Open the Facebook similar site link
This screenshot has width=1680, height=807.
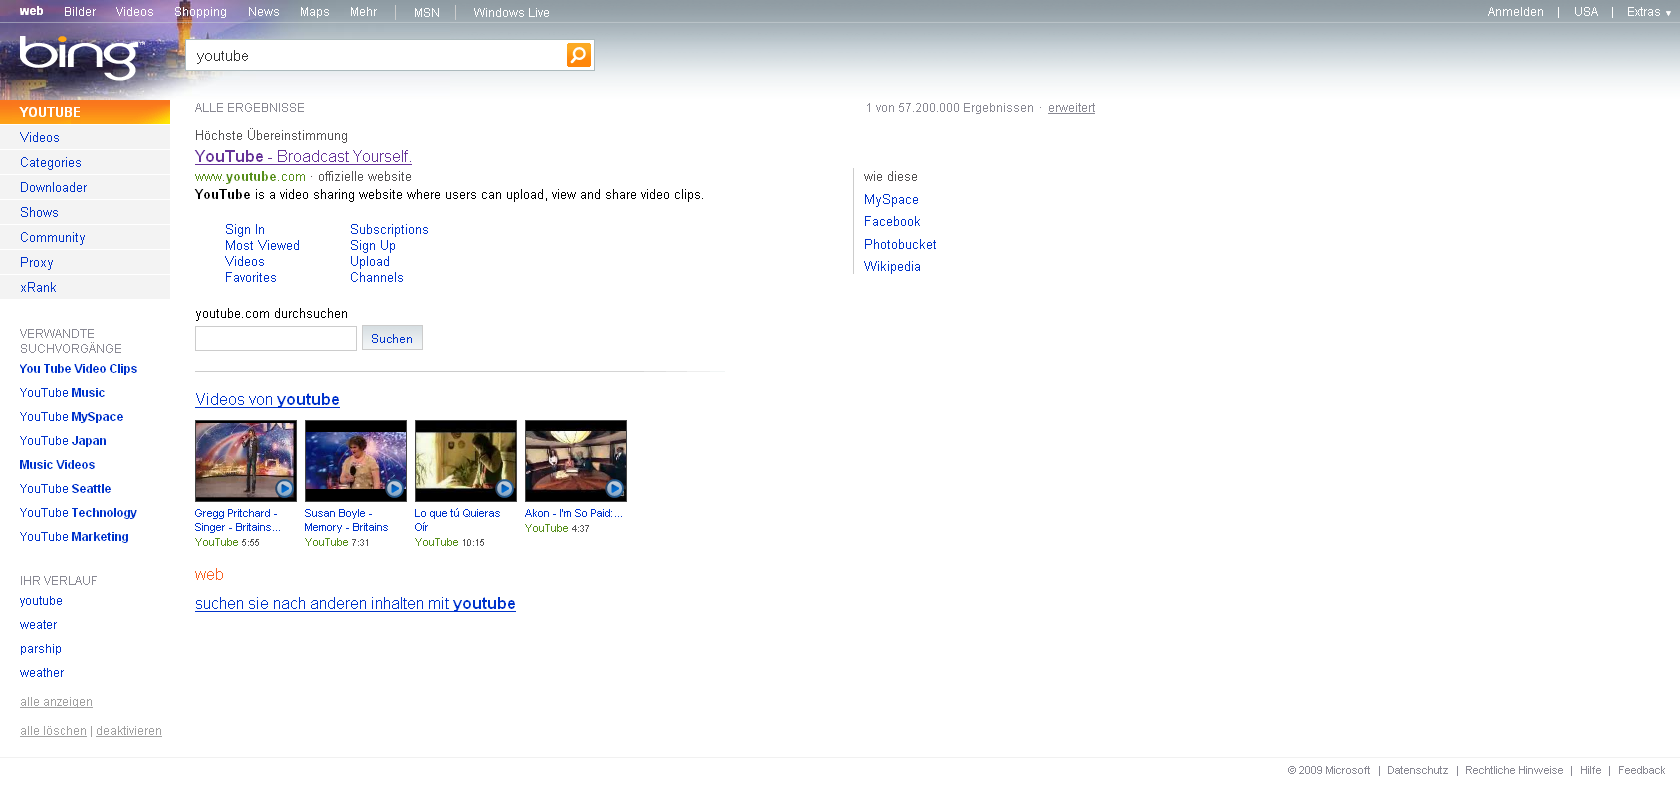[x=892, y=222]
